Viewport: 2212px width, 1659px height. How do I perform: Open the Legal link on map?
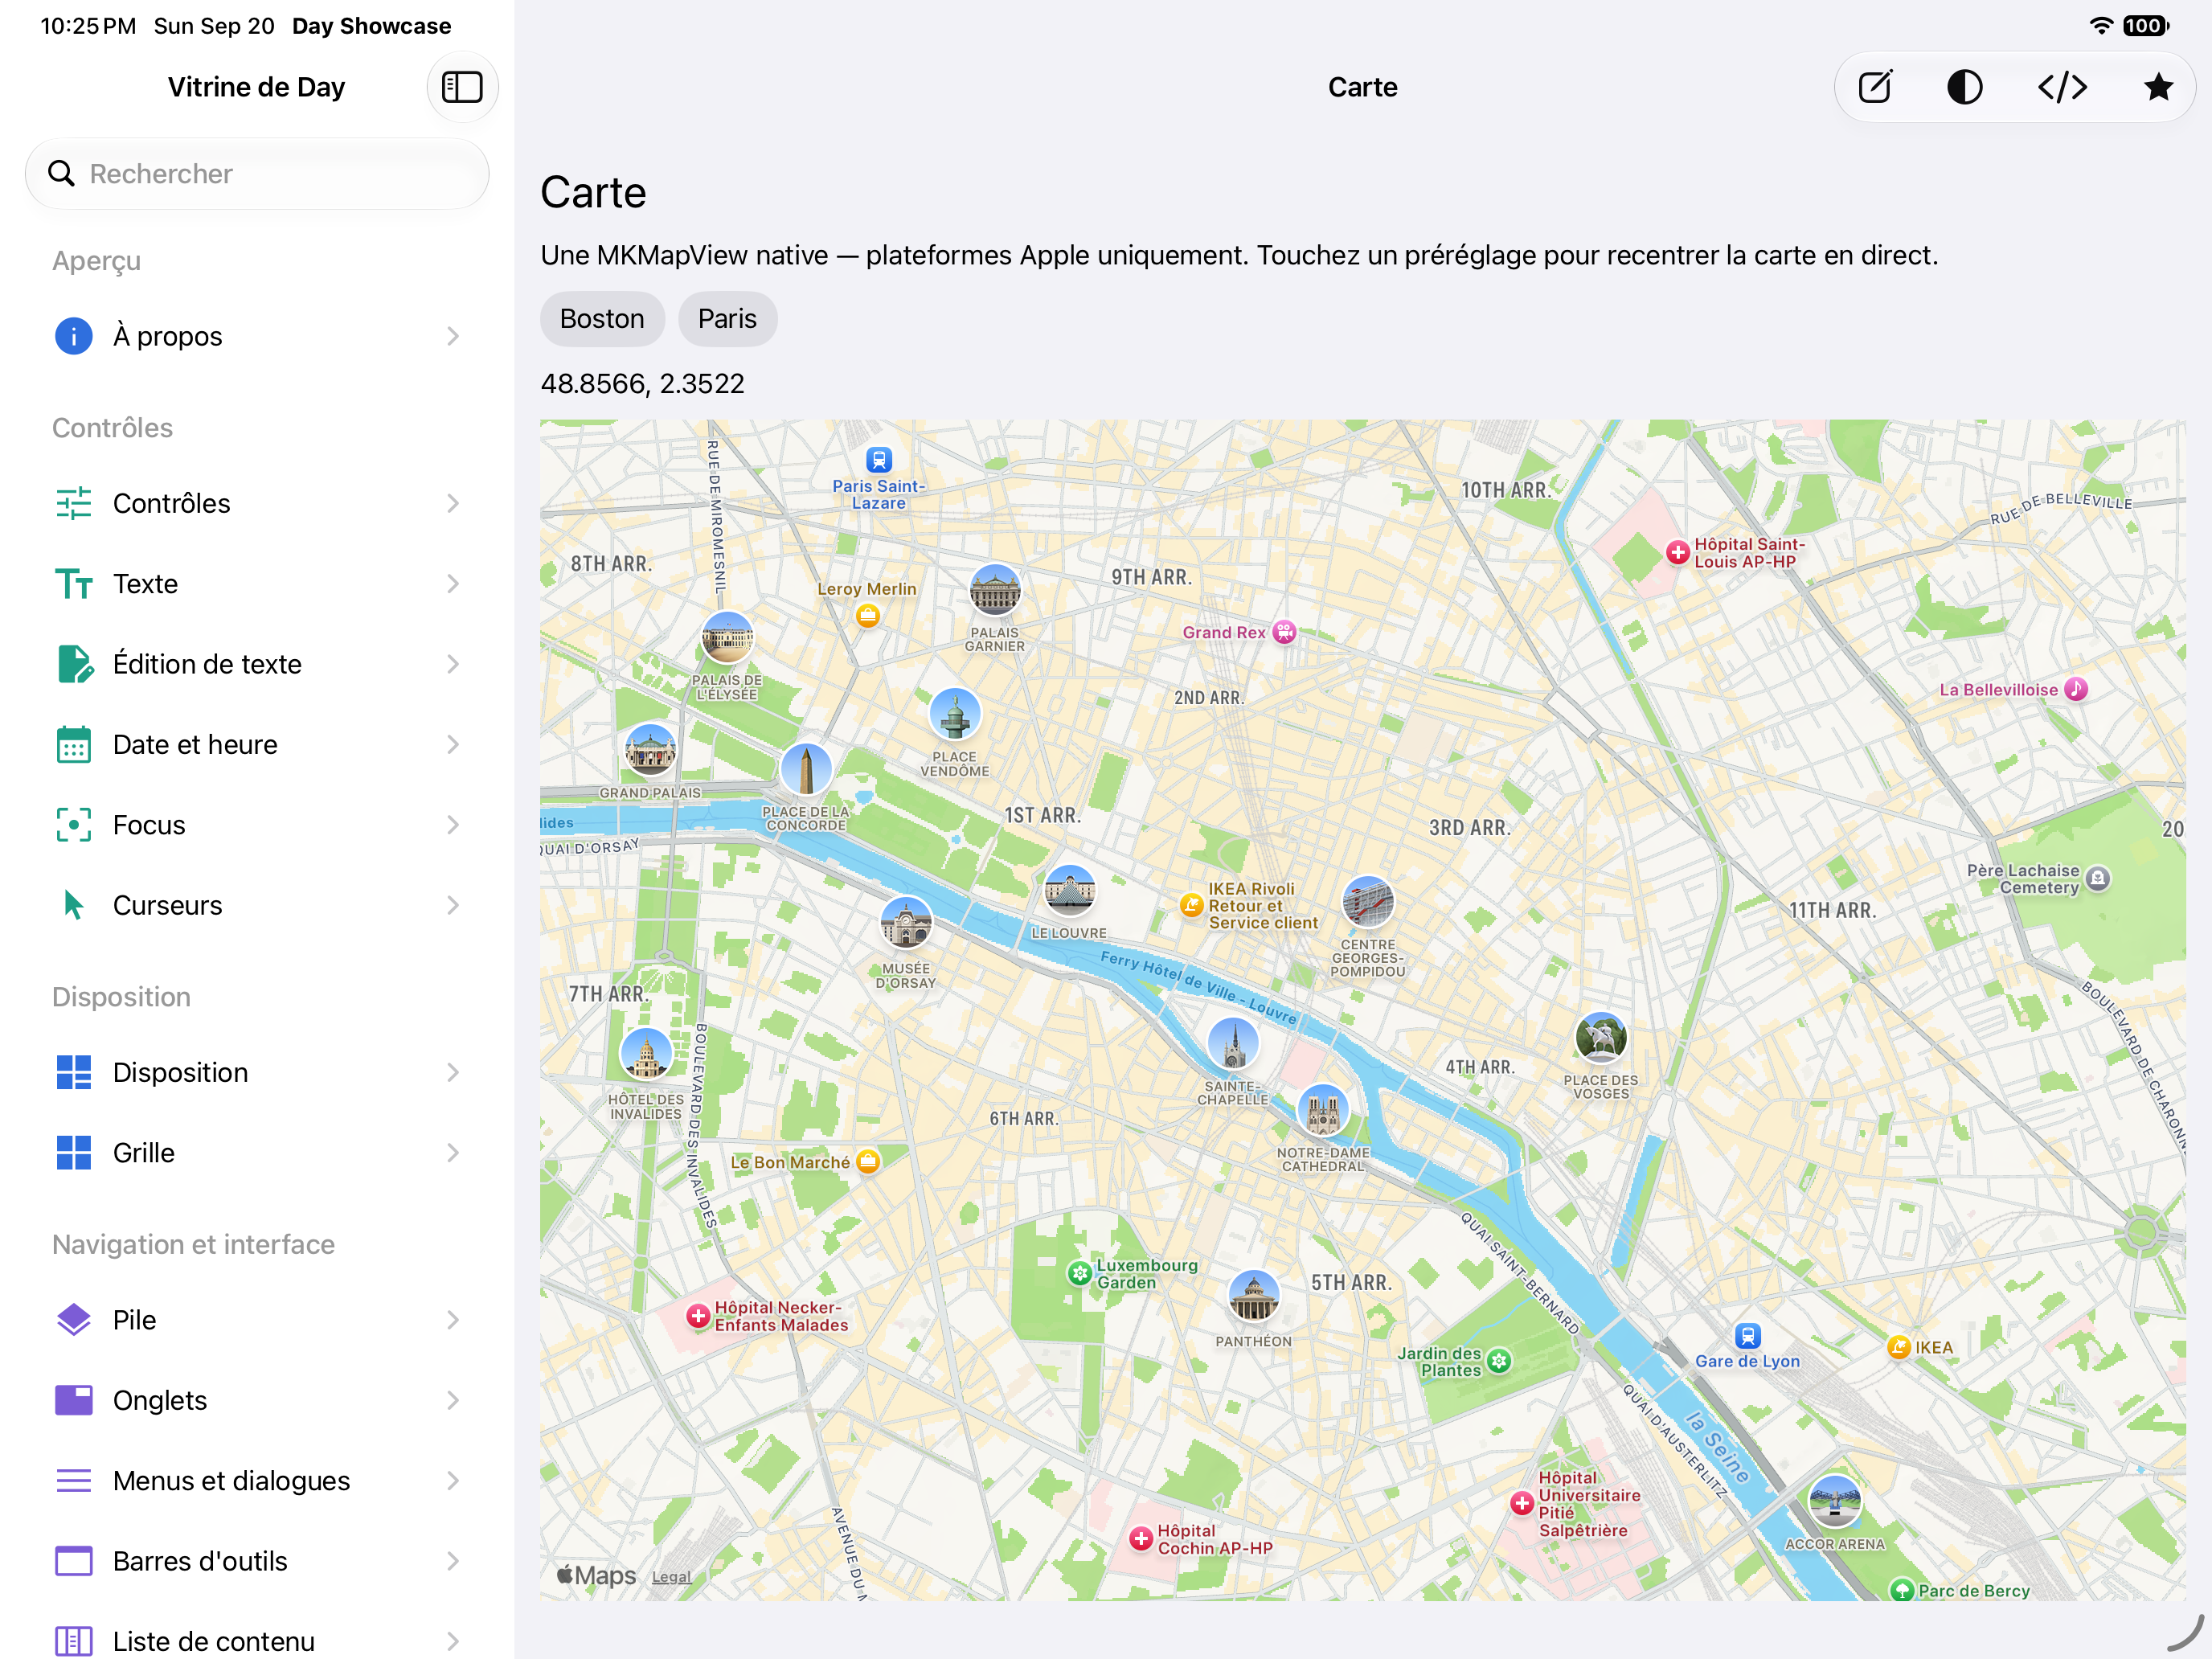click(671, 1577)
